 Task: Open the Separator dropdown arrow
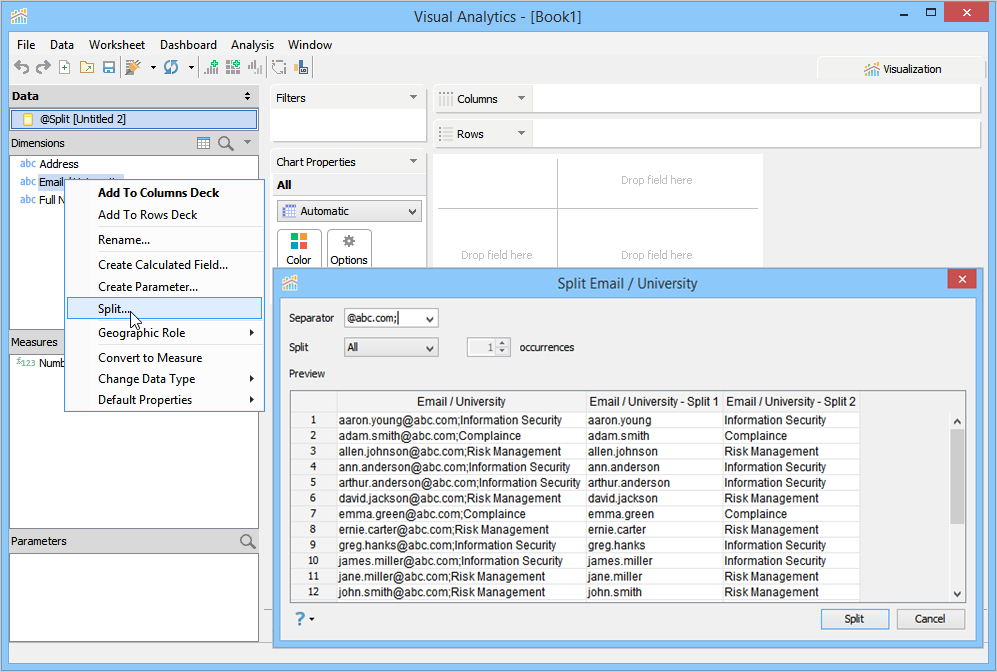(430, 319)
